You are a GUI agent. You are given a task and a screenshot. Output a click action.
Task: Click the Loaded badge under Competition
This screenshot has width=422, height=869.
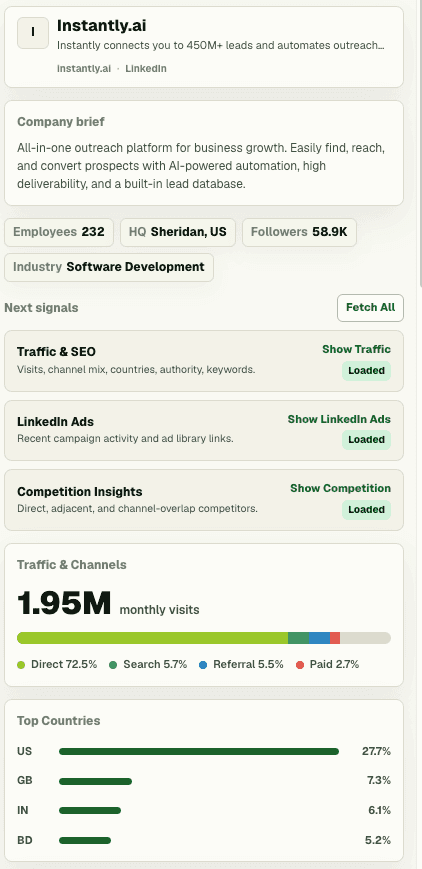coord(367,509)
